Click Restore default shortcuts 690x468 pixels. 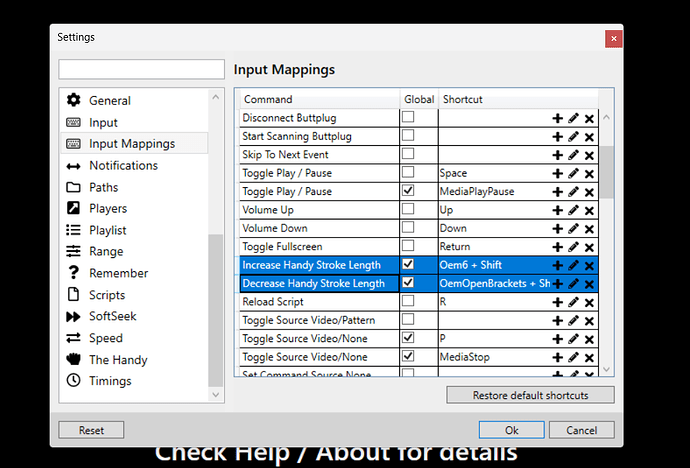coord(530,395)
